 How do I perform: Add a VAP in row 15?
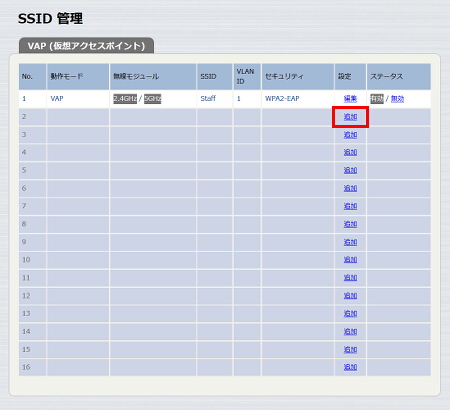coord(350,349)
